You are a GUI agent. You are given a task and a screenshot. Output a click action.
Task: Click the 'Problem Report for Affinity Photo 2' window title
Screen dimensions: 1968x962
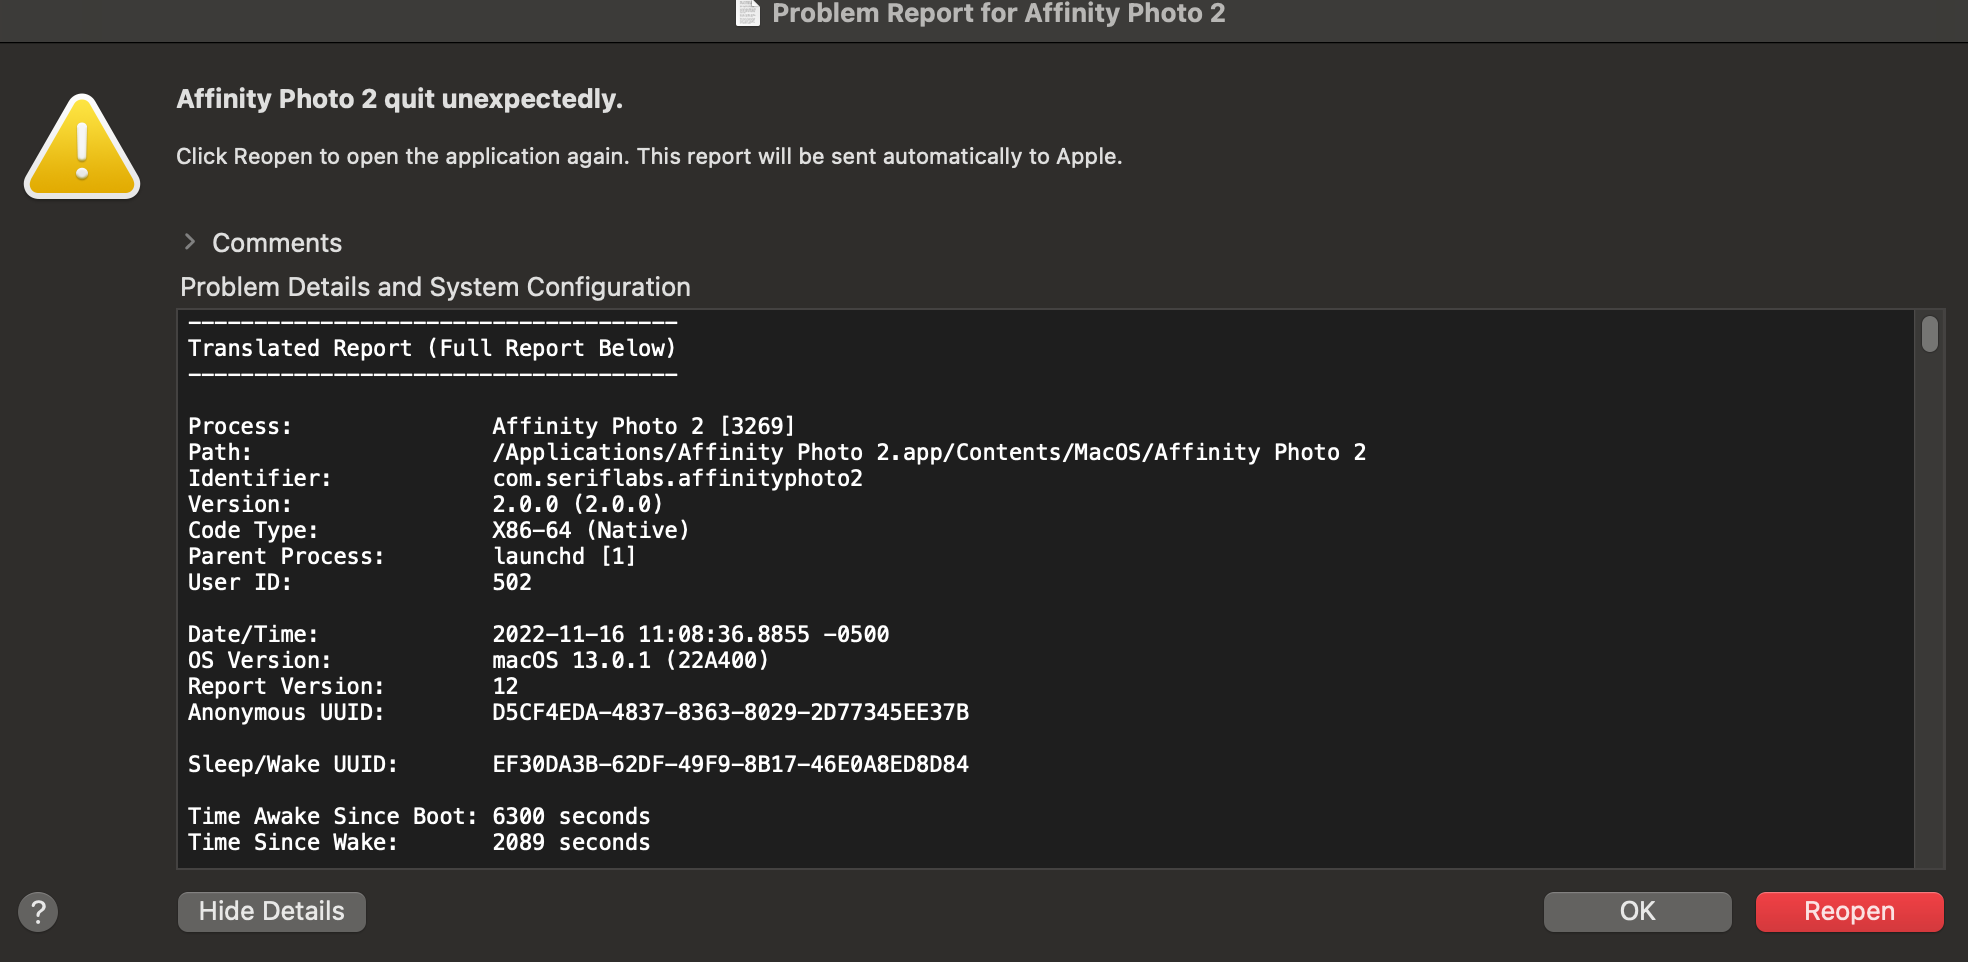[x=999, y=13]
